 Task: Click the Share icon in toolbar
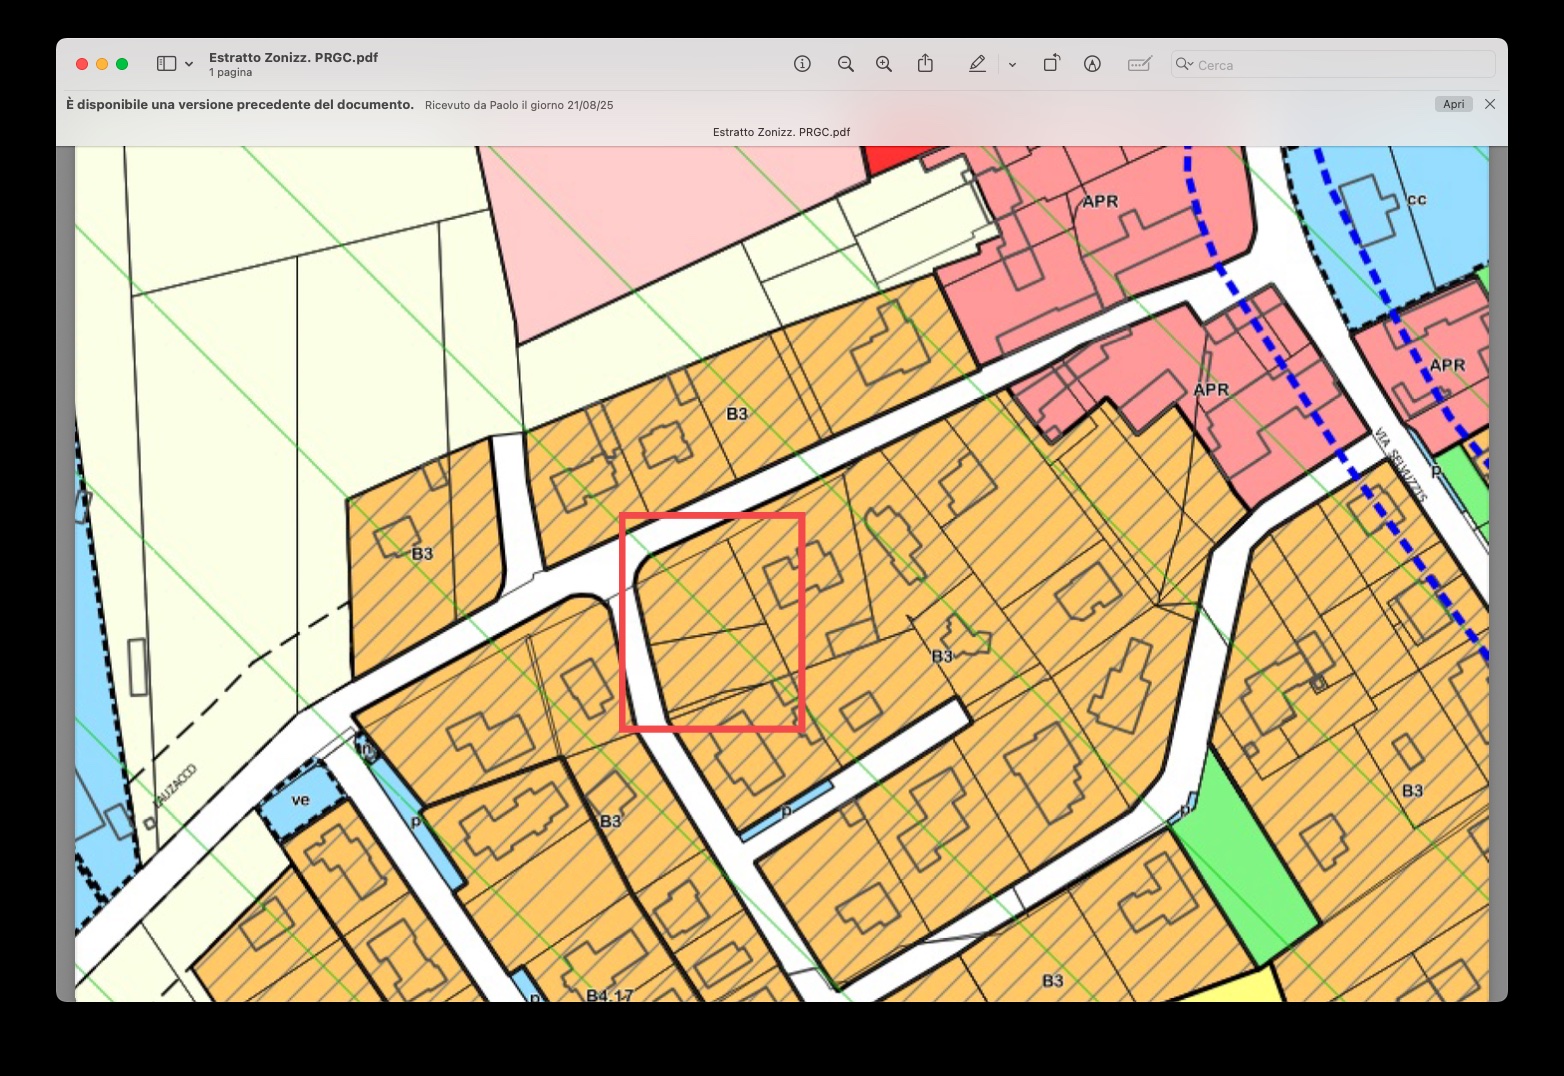(925, 64)
